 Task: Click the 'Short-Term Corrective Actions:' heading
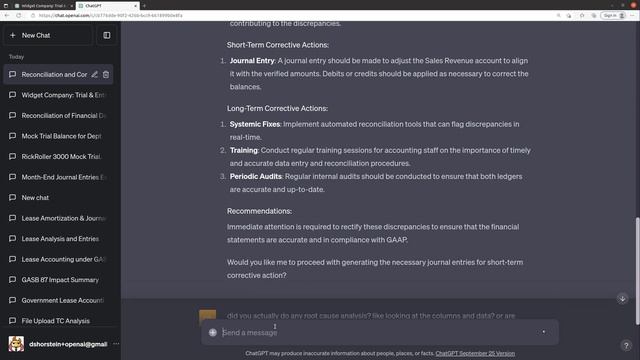pyautogui.click(x=278, y=45)
